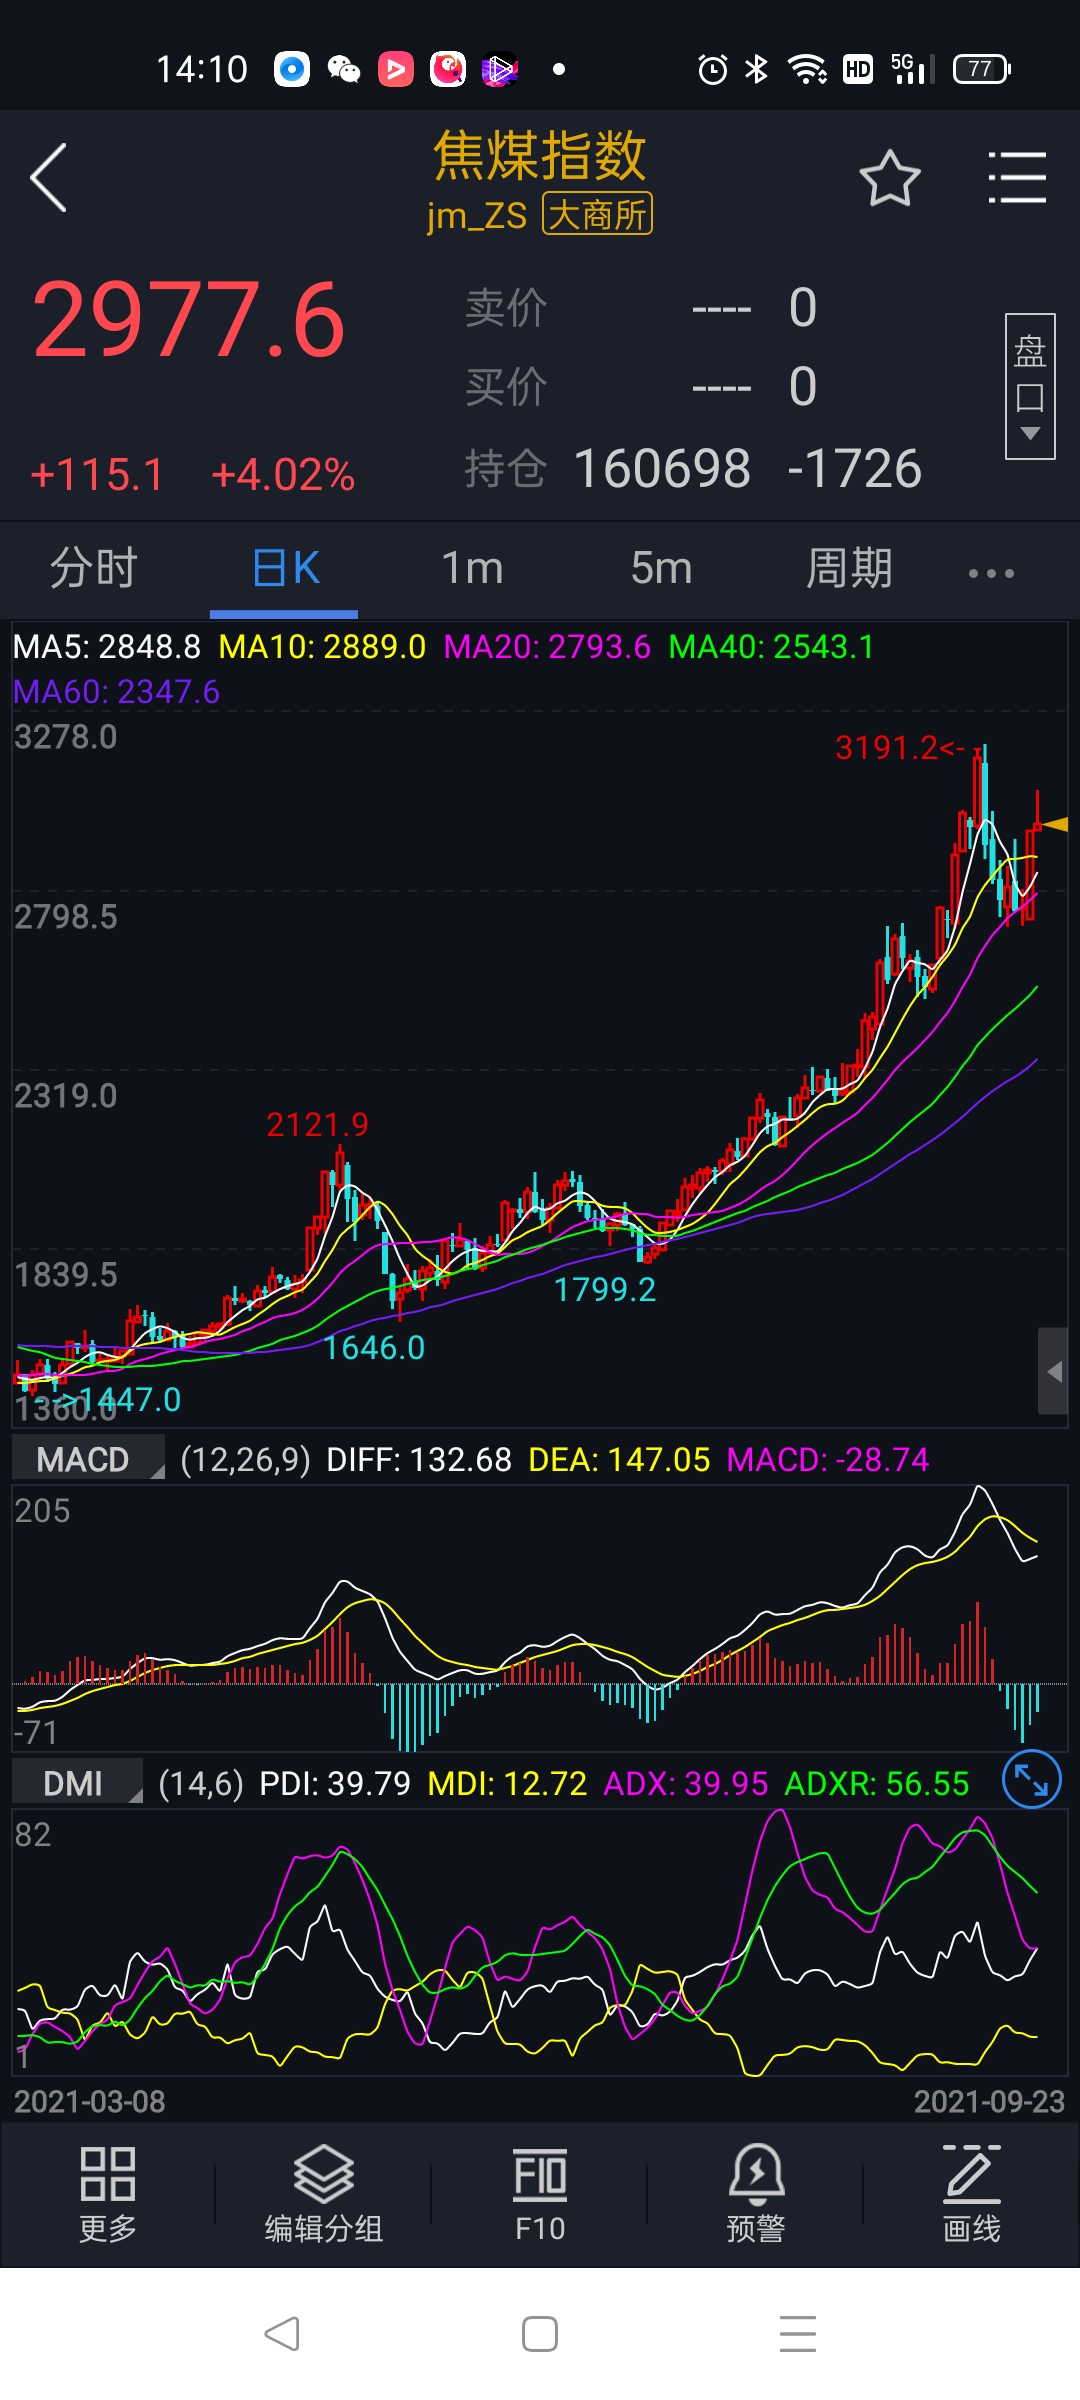Open the list menu icon at top right
Screen dimensions: 1080x2400
1016,178
